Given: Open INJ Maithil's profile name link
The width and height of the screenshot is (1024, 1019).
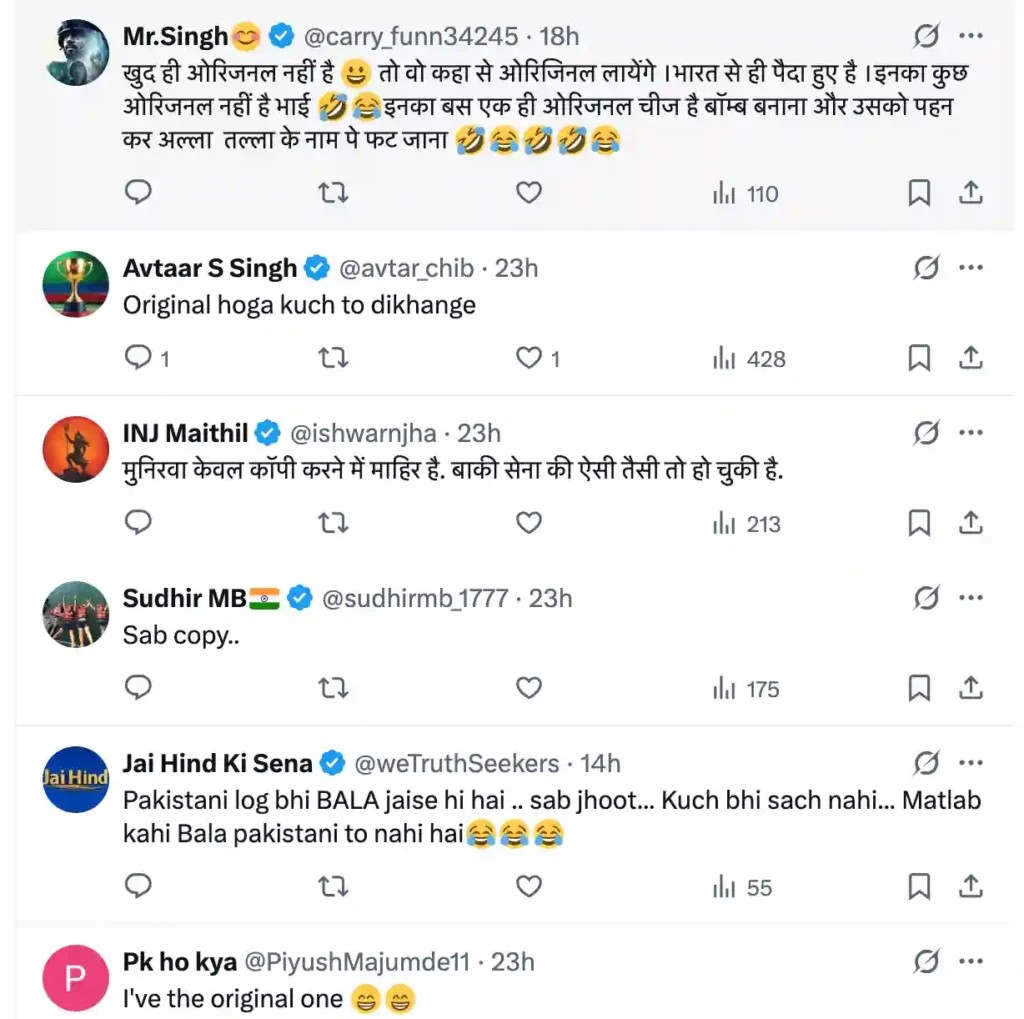Looking at the screenshot, I should (185, 433).
